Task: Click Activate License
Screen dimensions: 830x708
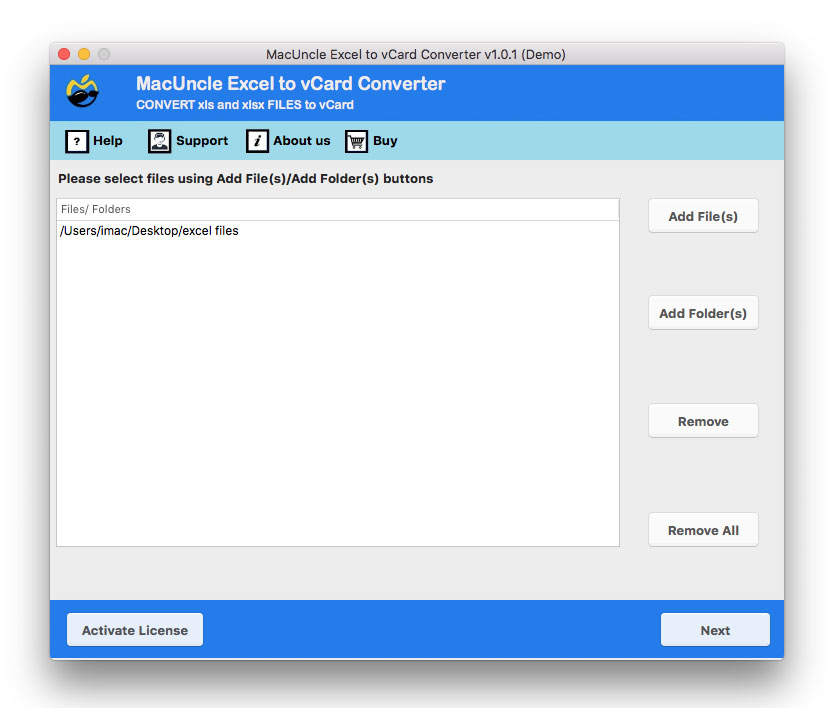Action: [134, 629]
